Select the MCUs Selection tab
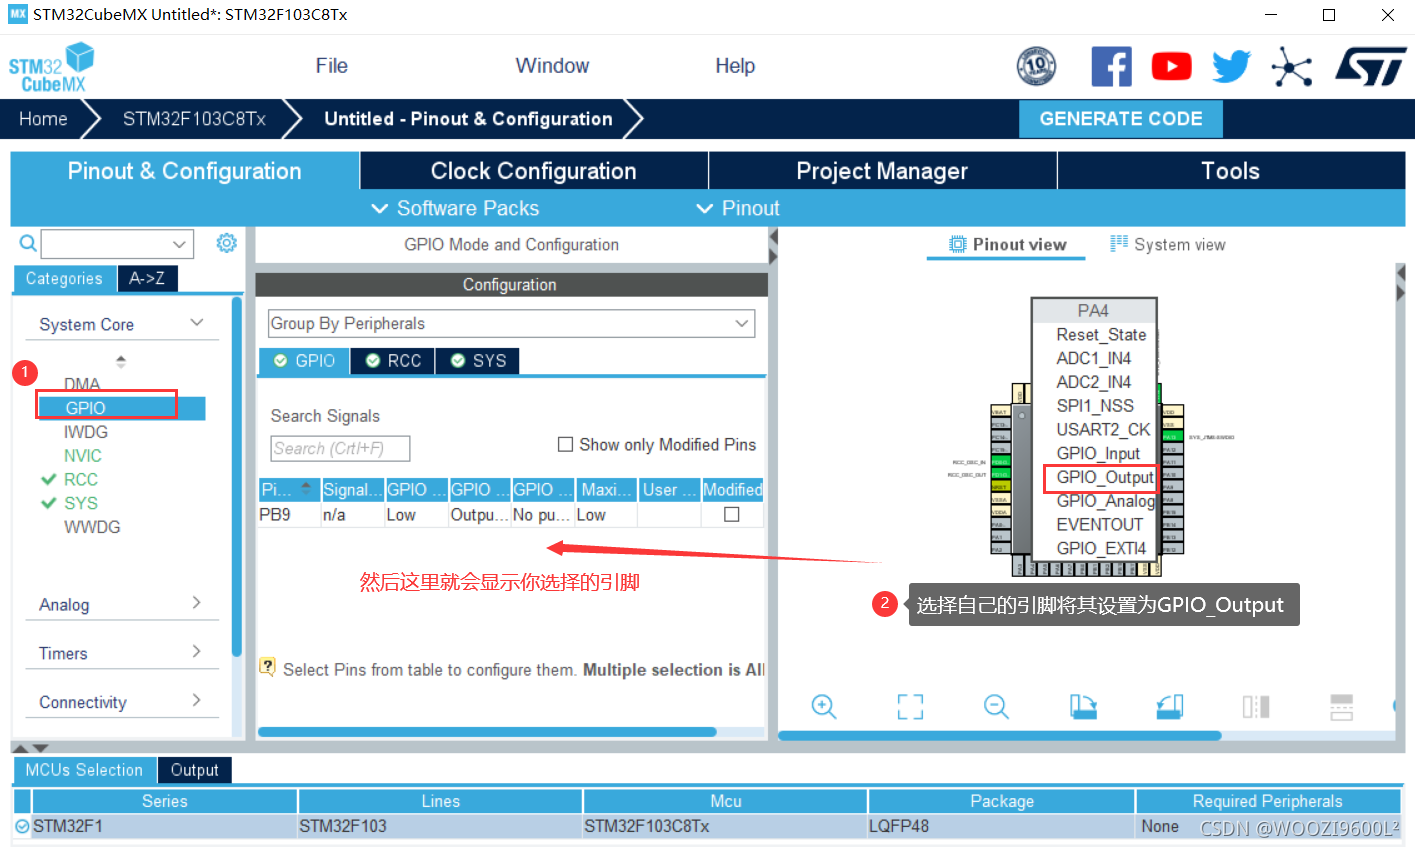The image size is (1415, 847). [84, 770]
